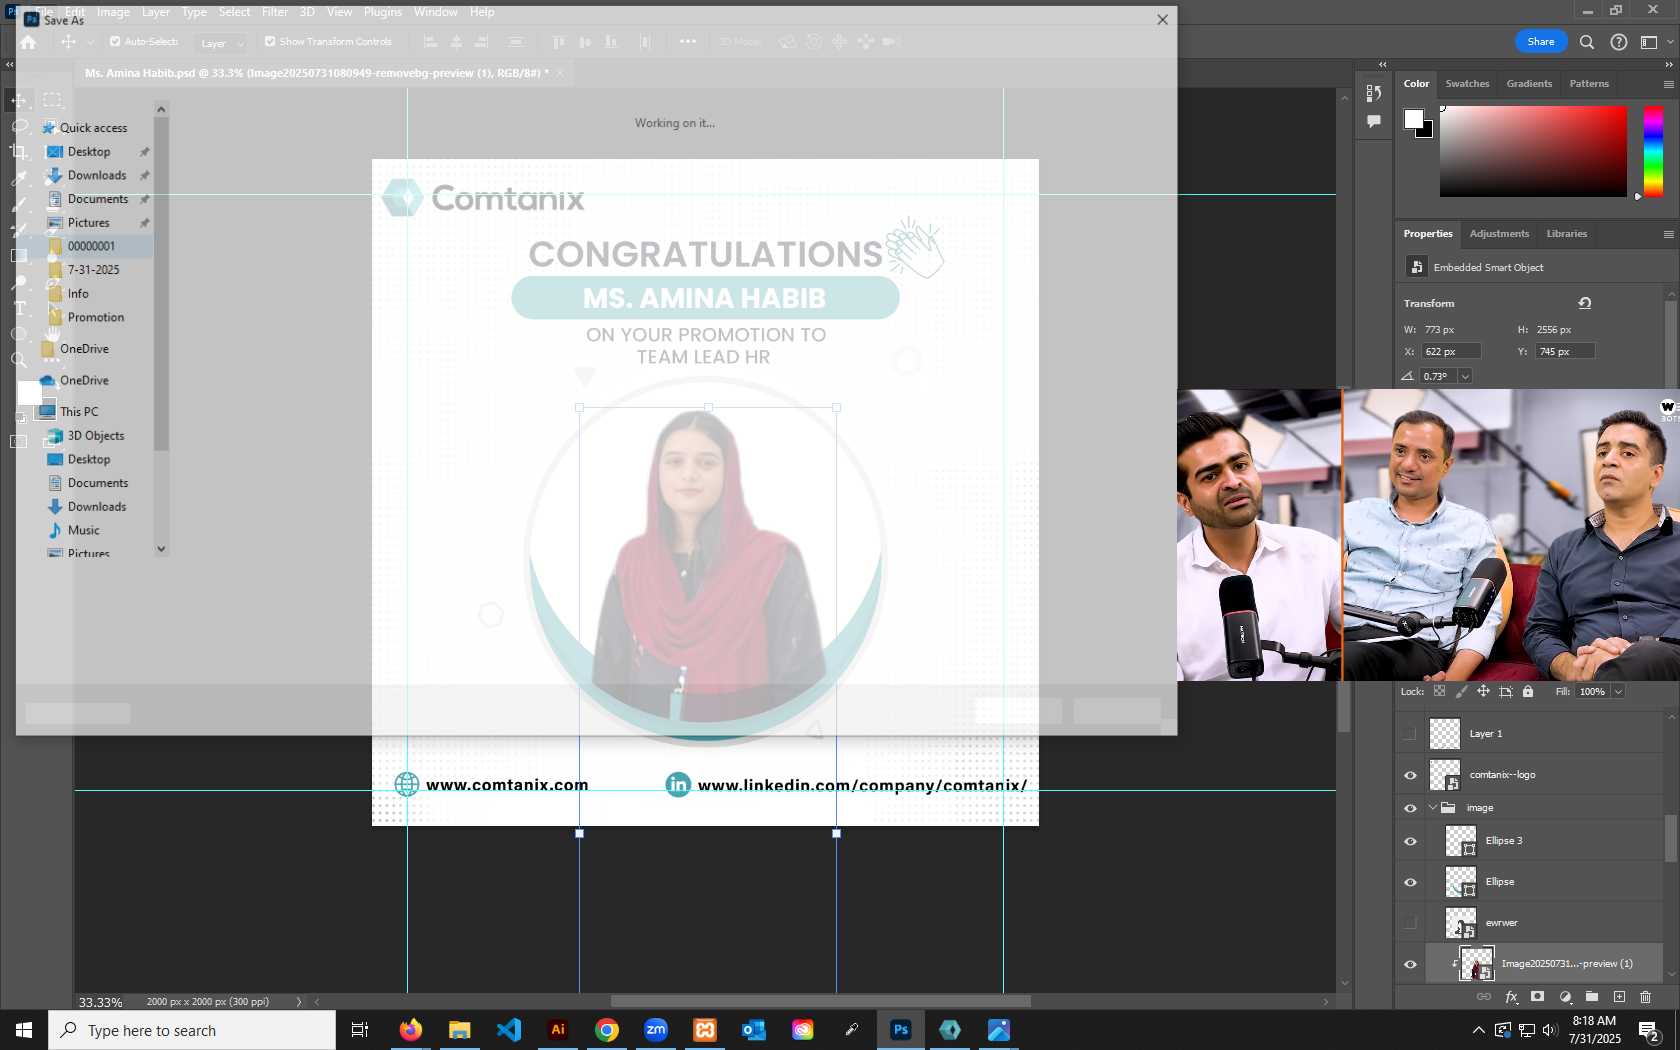The image size is (1680, 1050).
Task: Collapse the right panels with double-chevron
Action: pos(1668,64)
